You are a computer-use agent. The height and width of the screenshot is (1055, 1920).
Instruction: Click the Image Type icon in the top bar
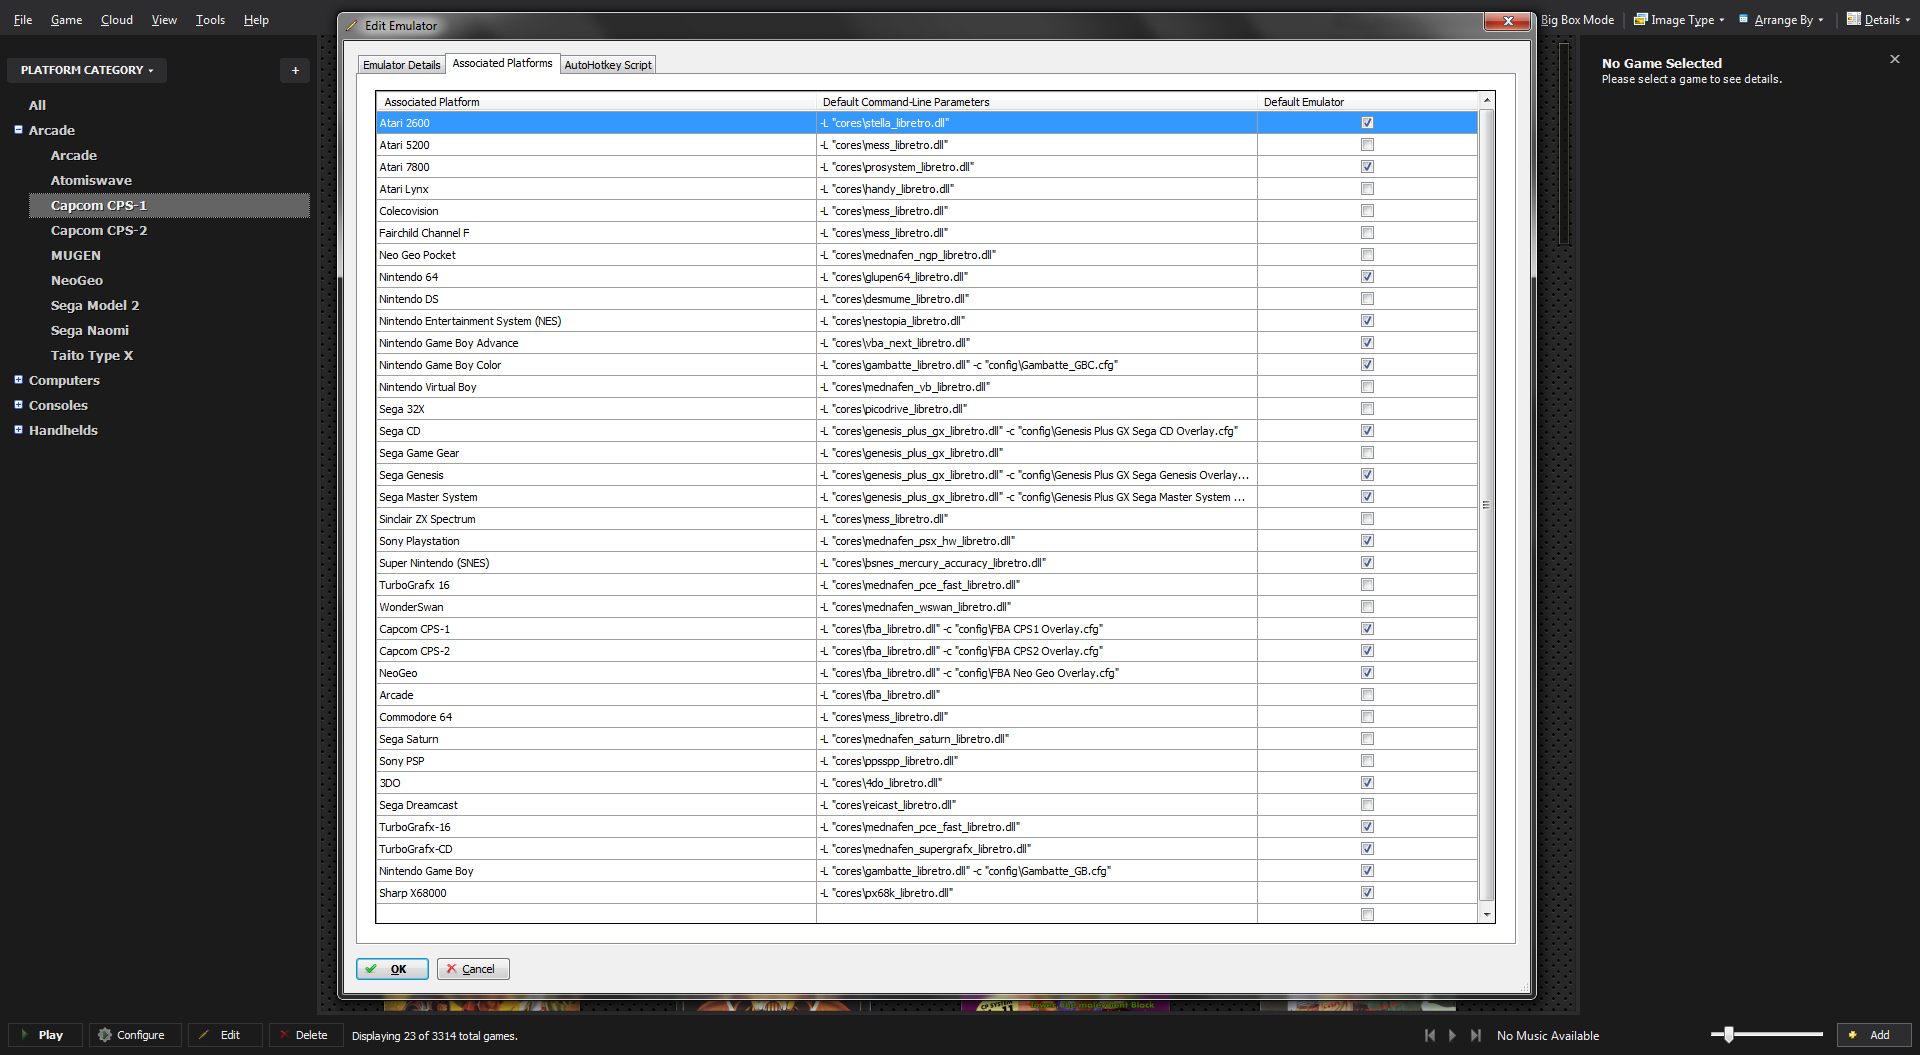[x=1640, y=19]
